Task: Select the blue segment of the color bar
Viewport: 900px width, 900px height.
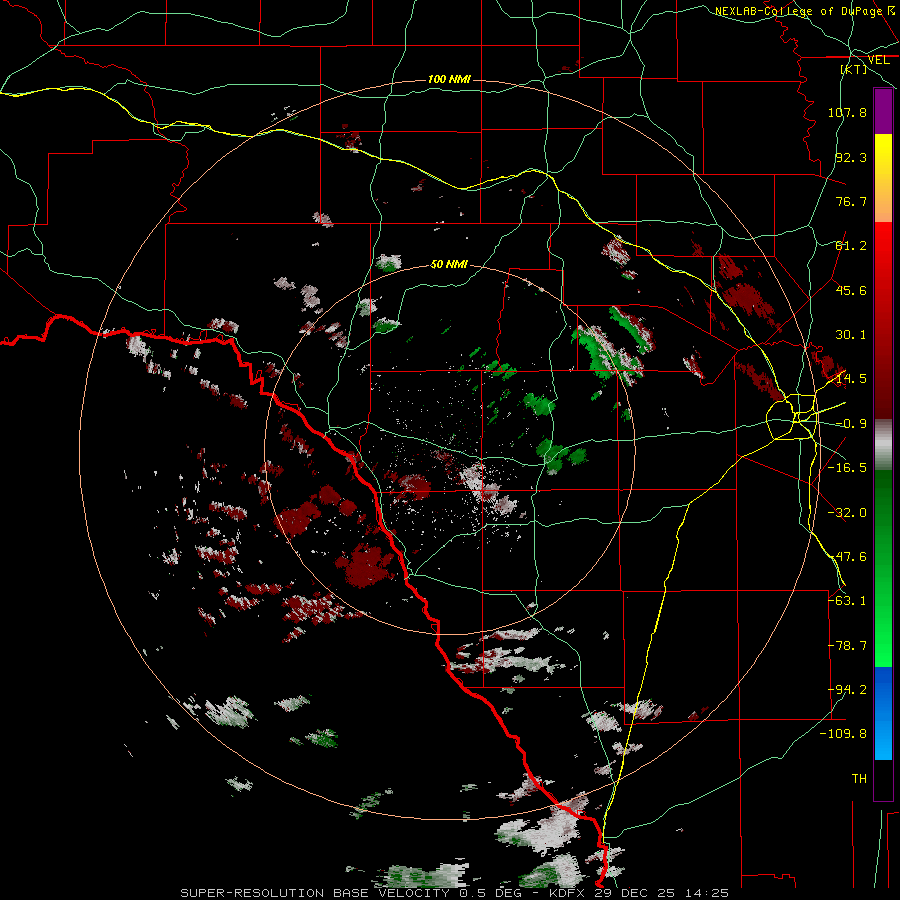Action: [x=883, y=713]
